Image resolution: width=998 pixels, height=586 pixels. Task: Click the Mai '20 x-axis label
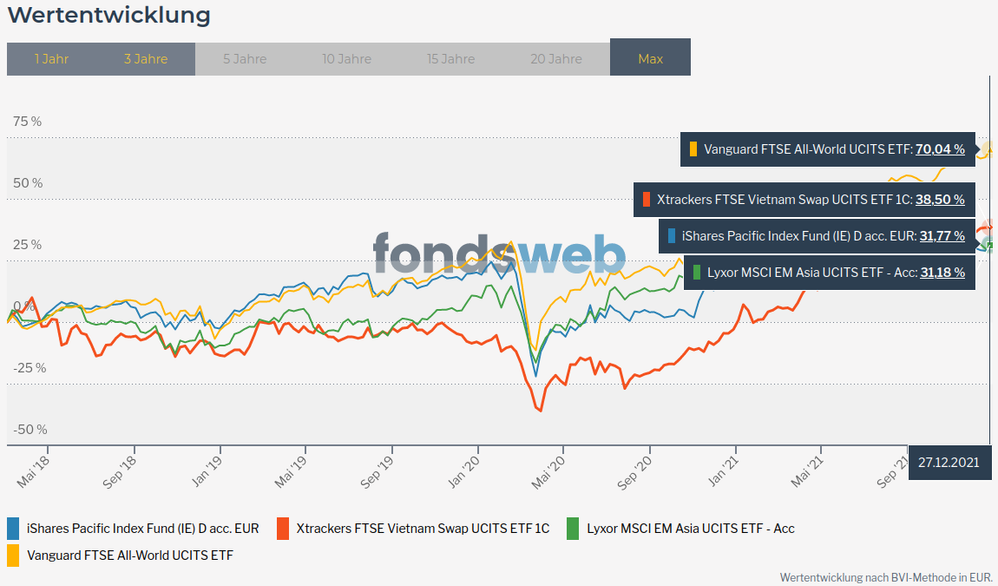[x=549, y=472]
